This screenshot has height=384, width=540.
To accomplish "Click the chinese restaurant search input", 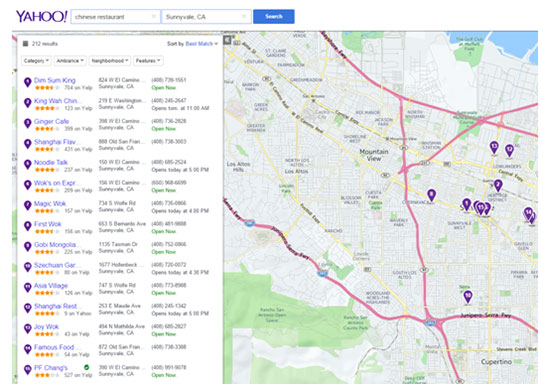I will [115, 17].
